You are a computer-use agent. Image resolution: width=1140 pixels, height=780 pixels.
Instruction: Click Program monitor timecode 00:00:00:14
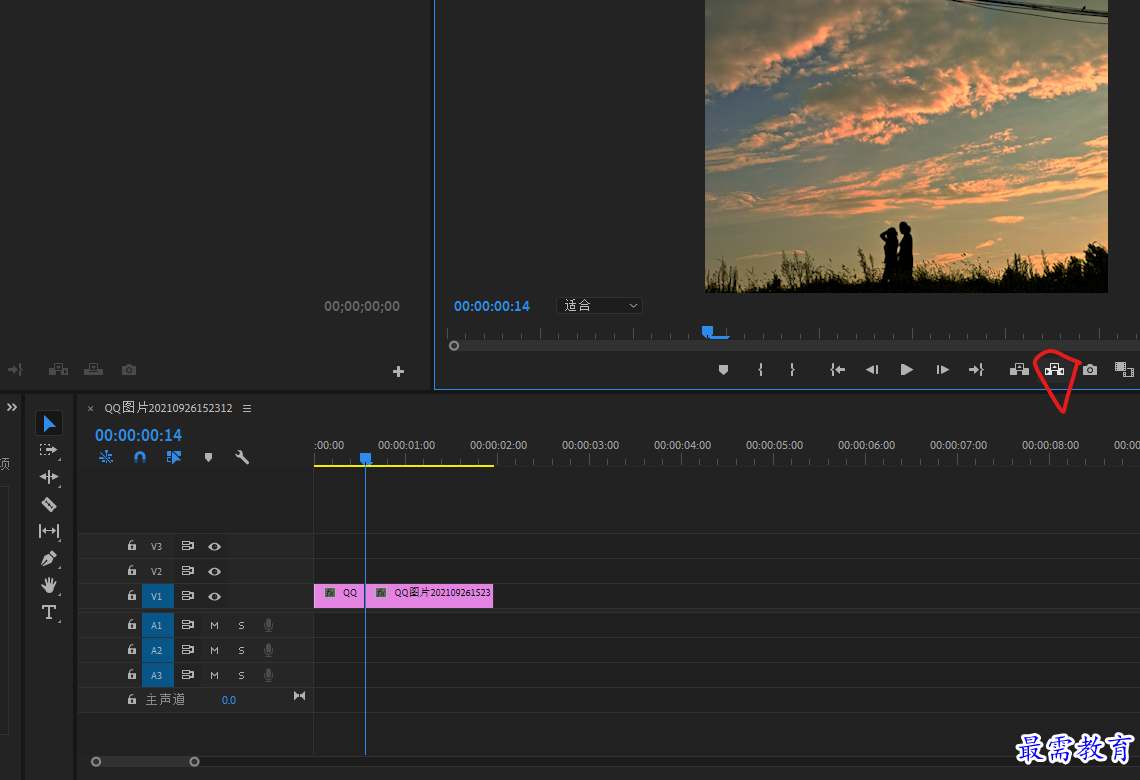(491, 306)
